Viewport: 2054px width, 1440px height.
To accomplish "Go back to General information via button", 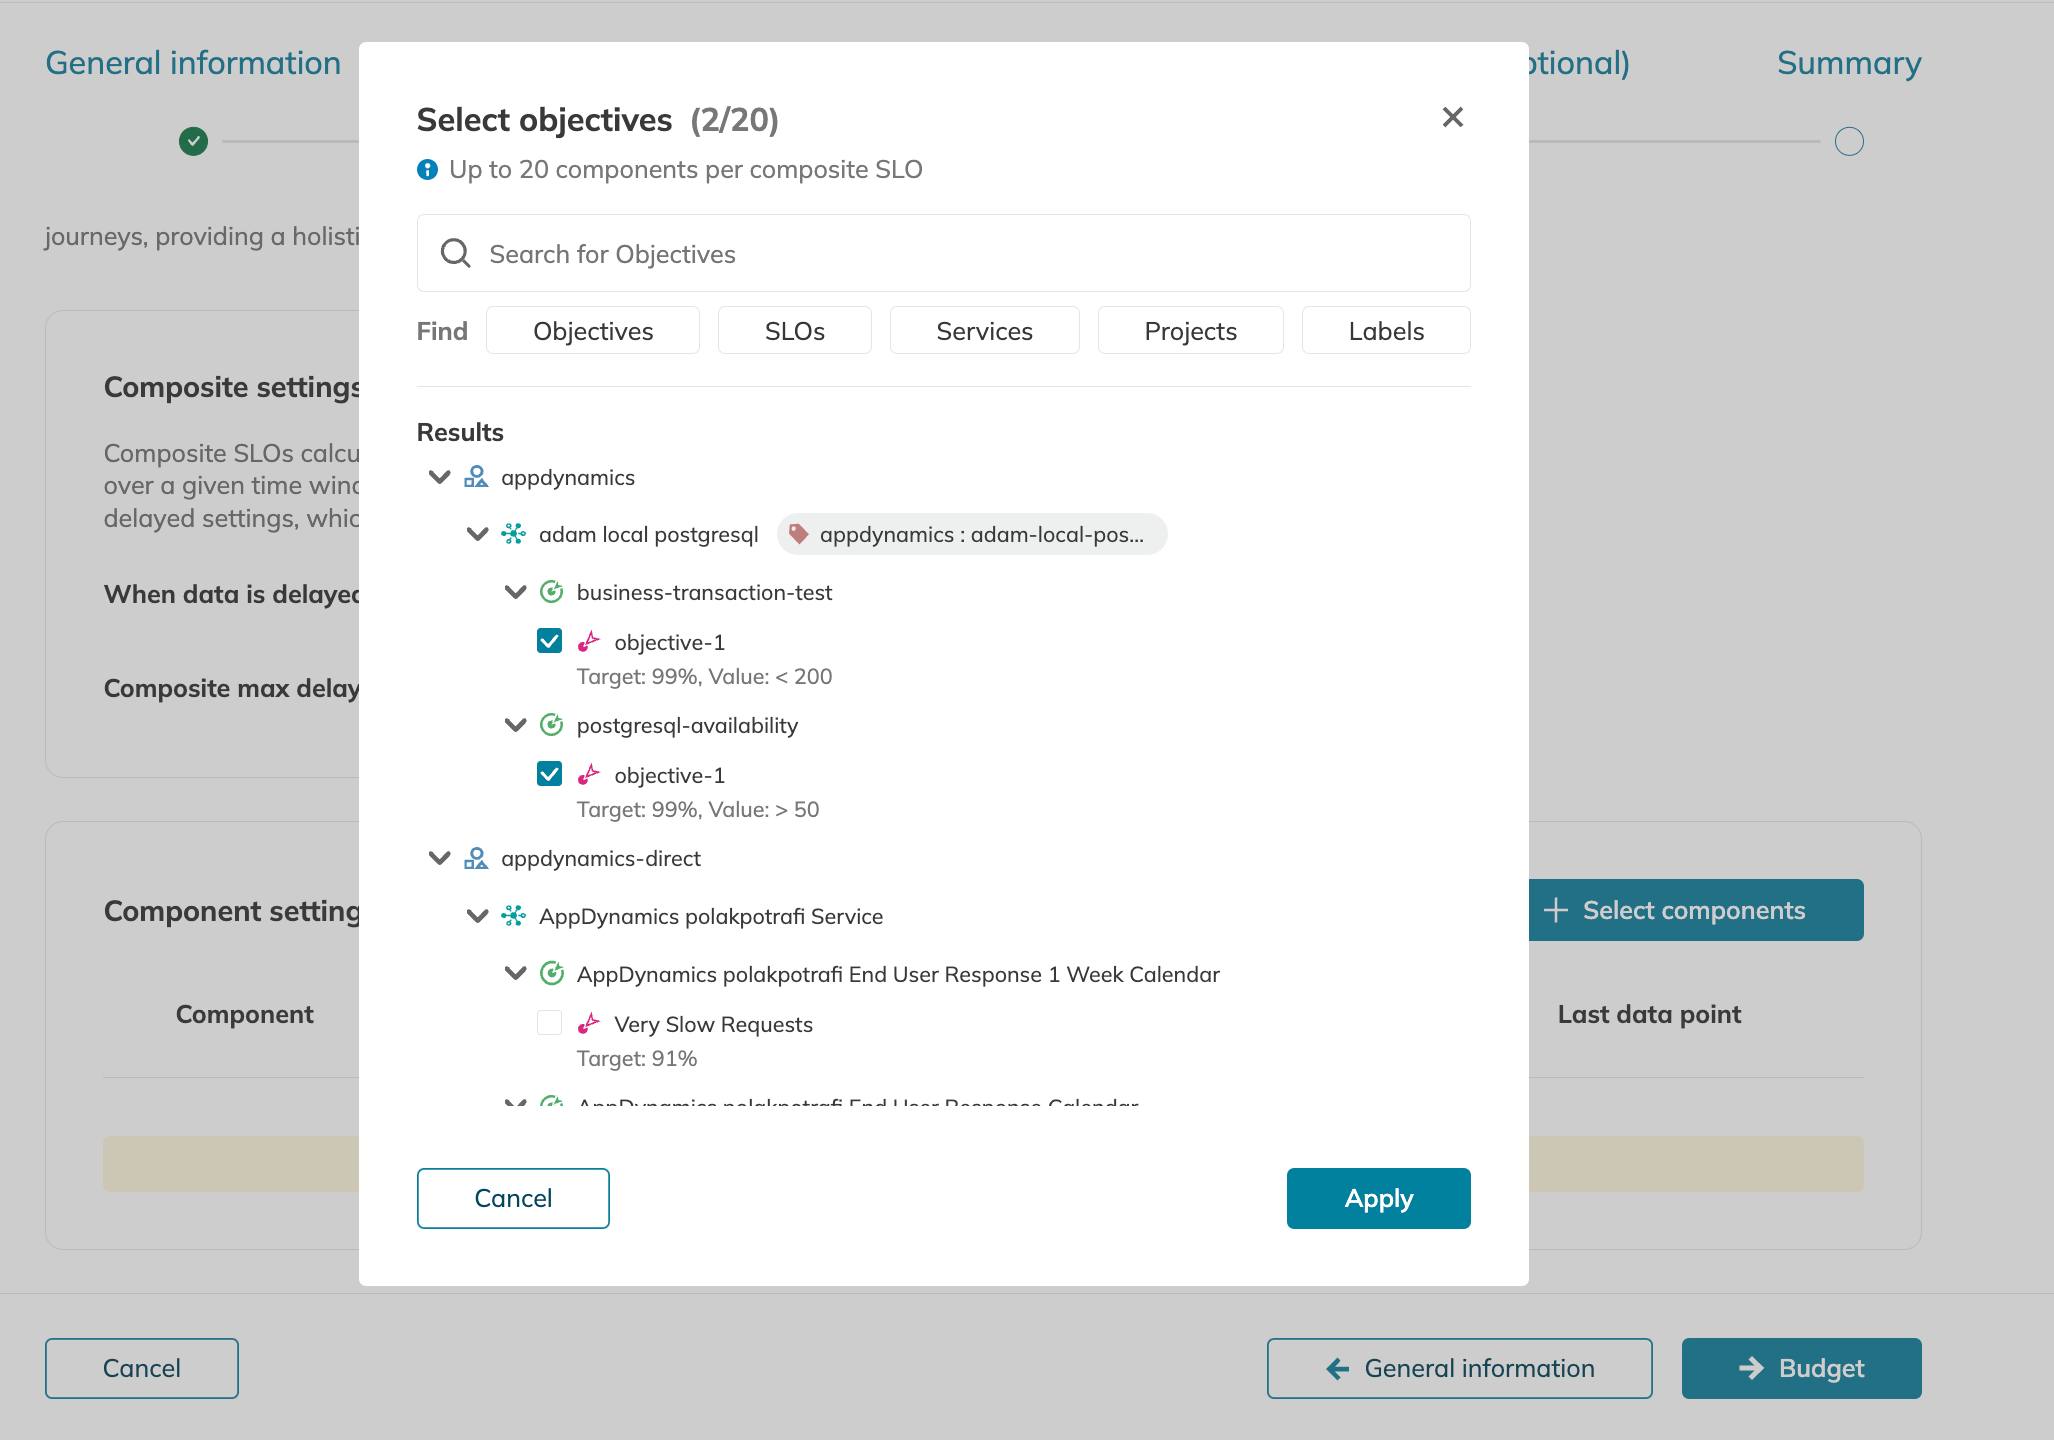I will 1459,1368.
